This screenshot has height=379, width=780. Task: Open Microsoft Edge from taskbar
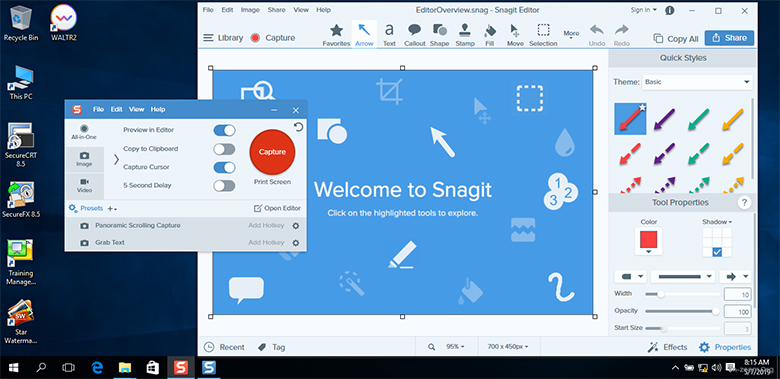(x=97, y=368)
